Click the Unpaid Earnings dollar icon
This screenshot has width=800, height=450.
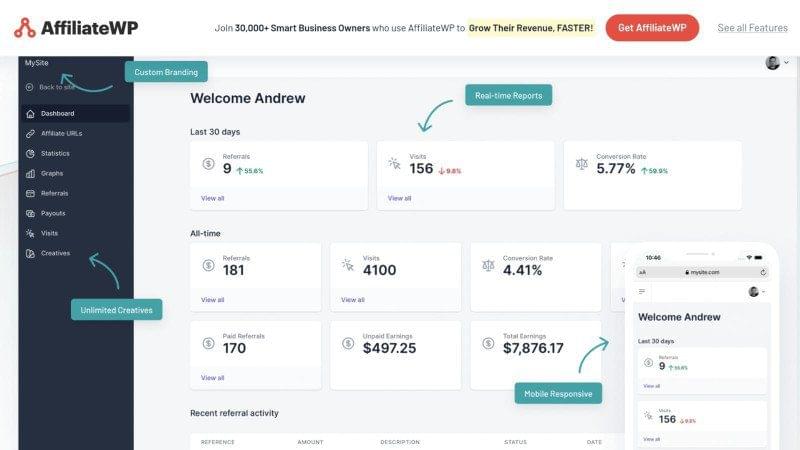pos(348,343)
